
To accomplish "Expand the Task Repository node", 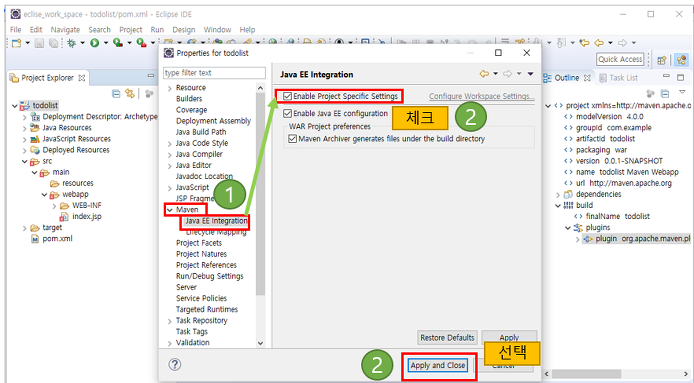I will pyautogui.click(x=170, y=321).
